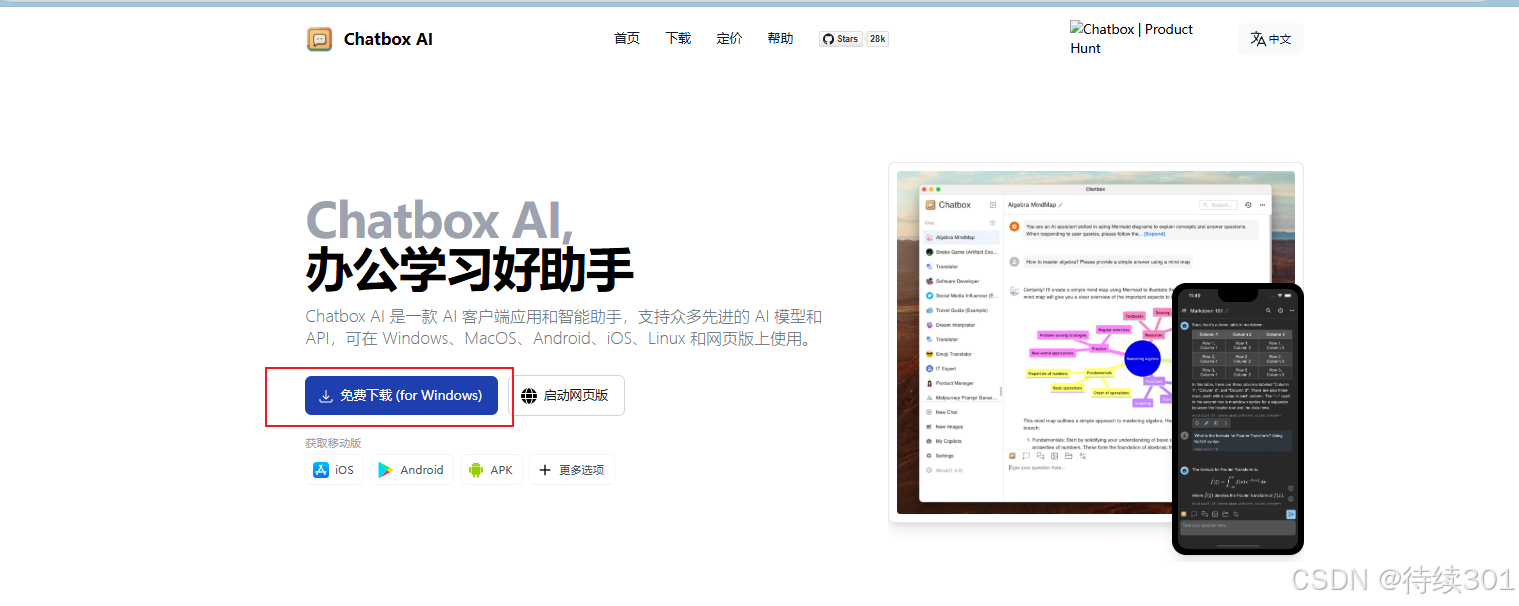Go to the 首页 nav item
The width and height of the screenshot is (1519, 606).
coord(627,38)
